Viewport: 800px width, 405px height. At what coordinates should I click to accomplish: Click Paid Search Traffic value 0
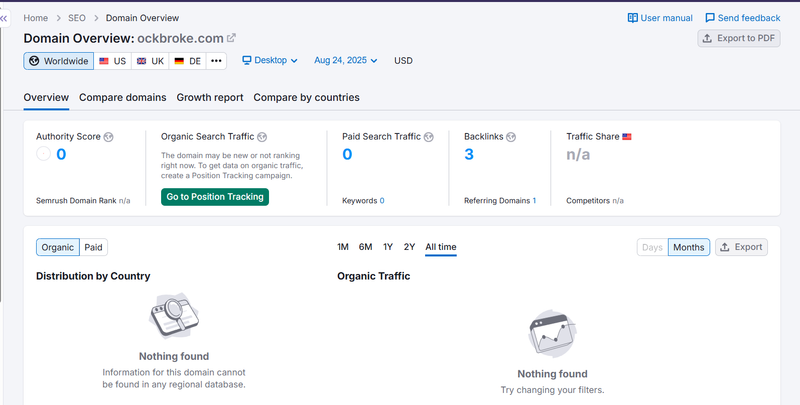[347, 154]
